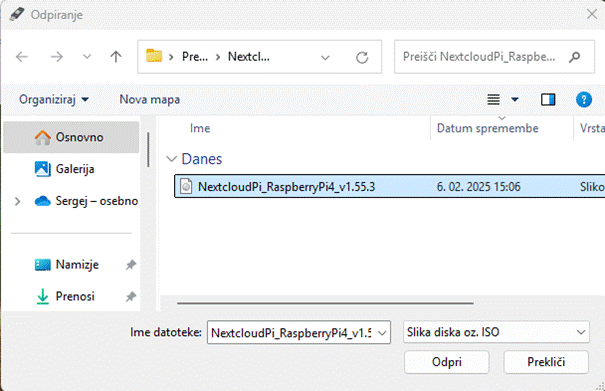Click the Prekliči button

546,362
